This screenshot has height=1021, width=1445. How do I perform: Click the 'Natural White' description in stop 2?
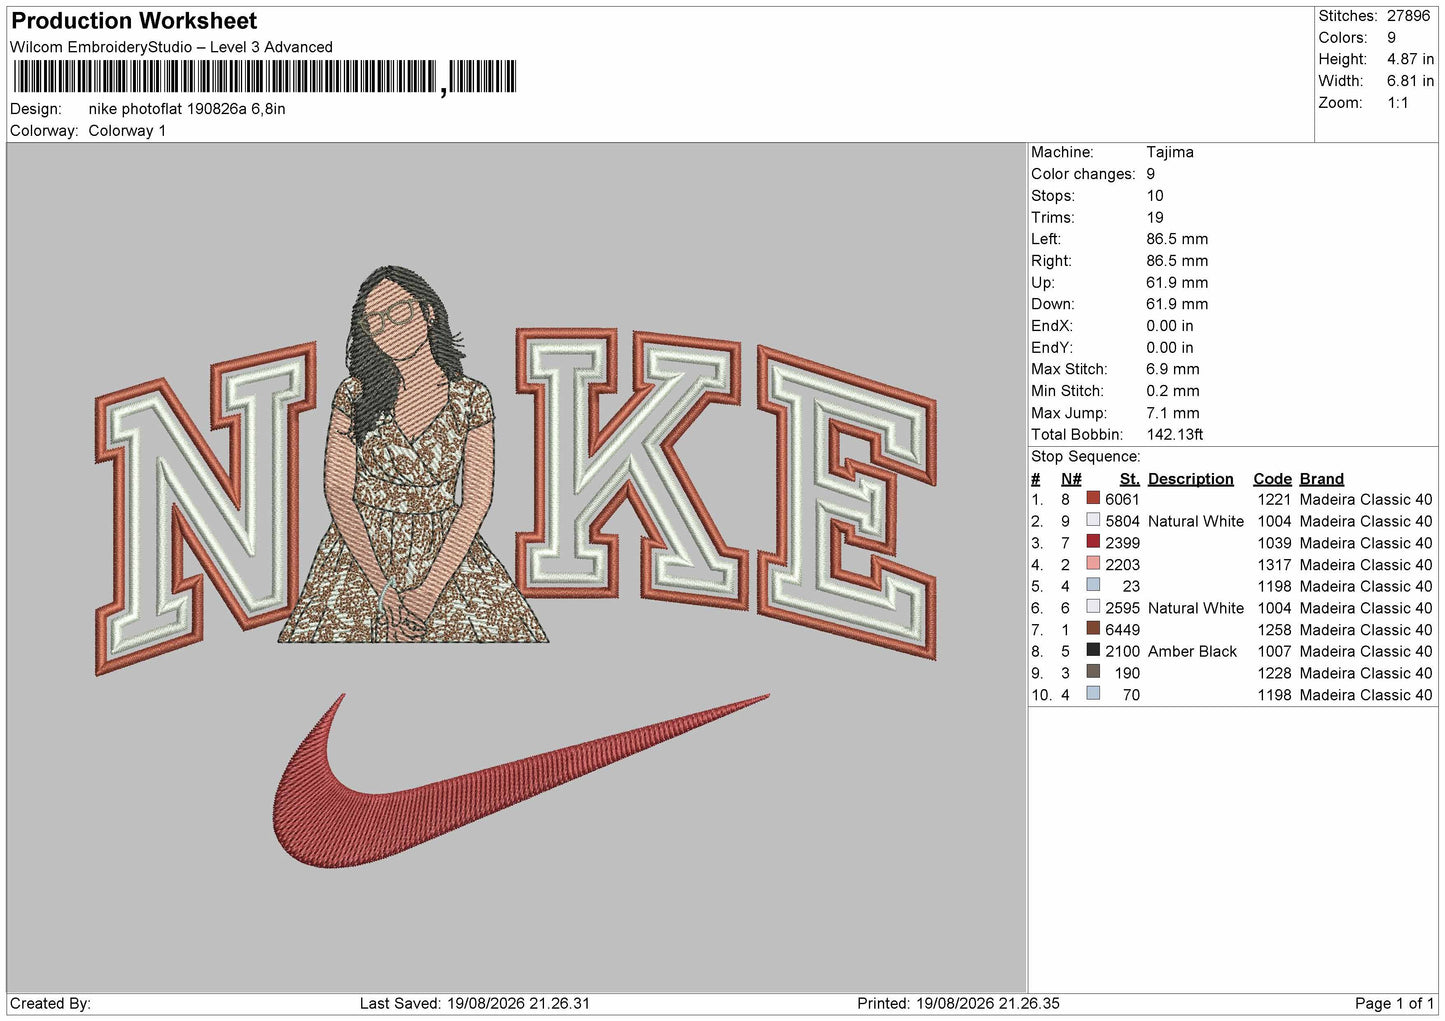[x=1196, y=522]
